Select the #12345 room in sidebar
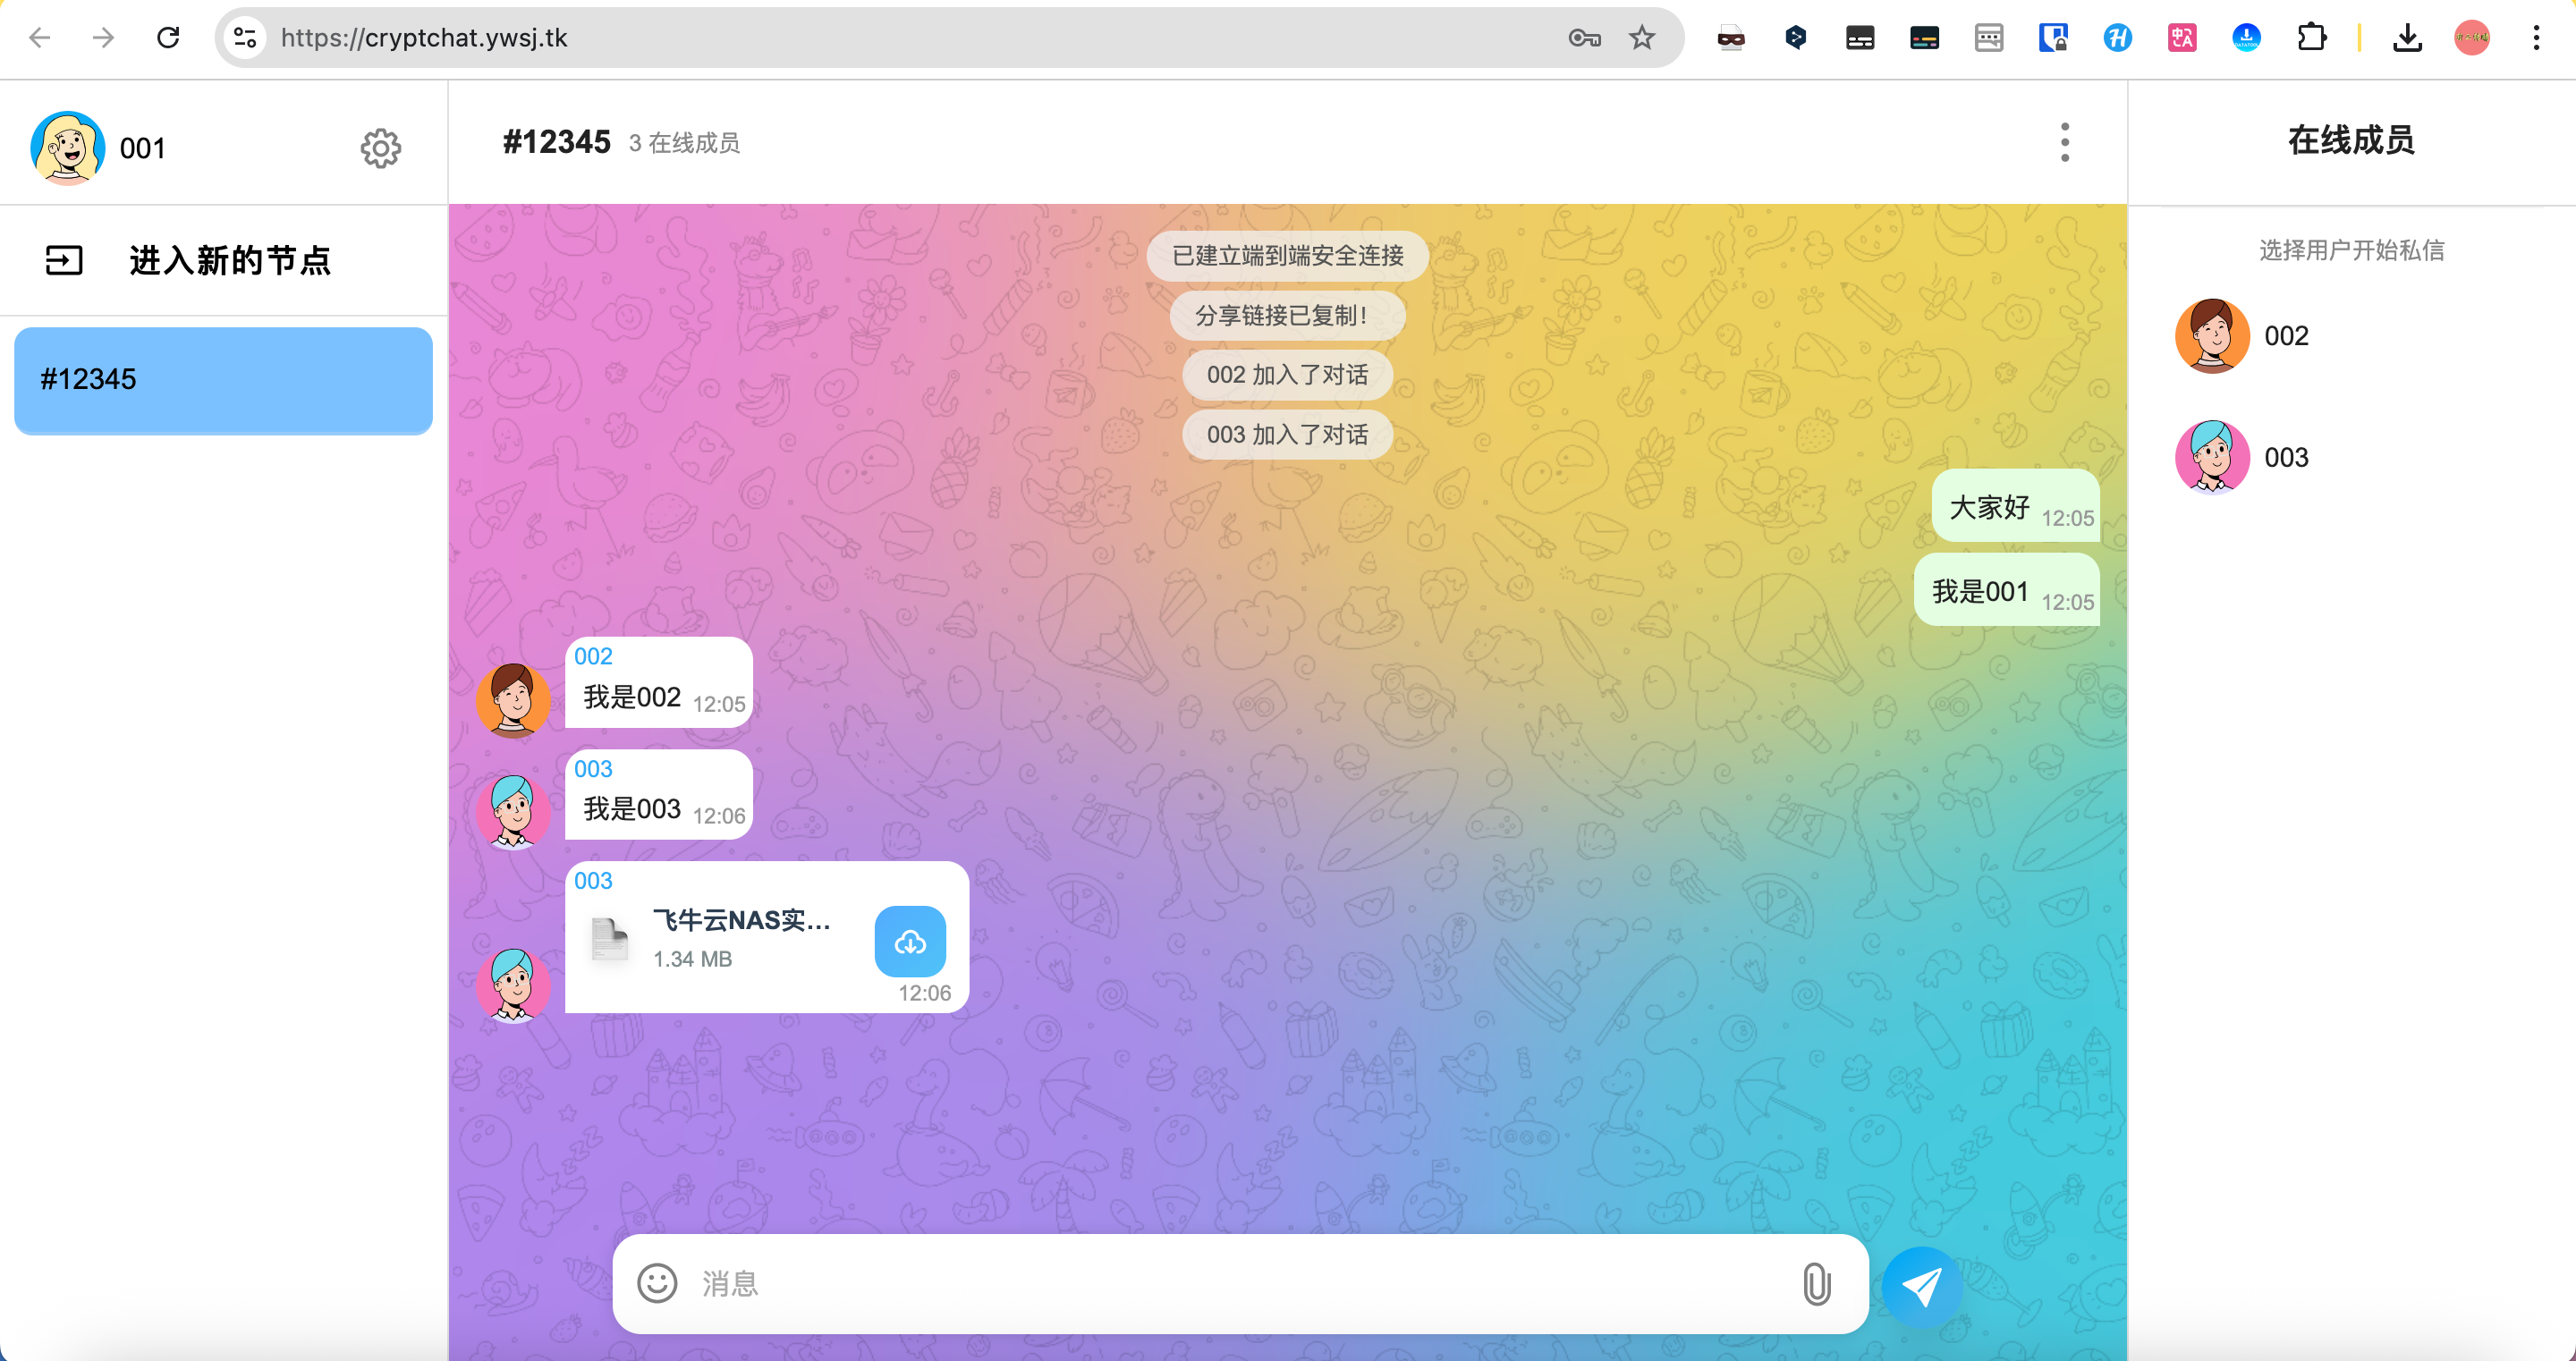 [223, 380]
